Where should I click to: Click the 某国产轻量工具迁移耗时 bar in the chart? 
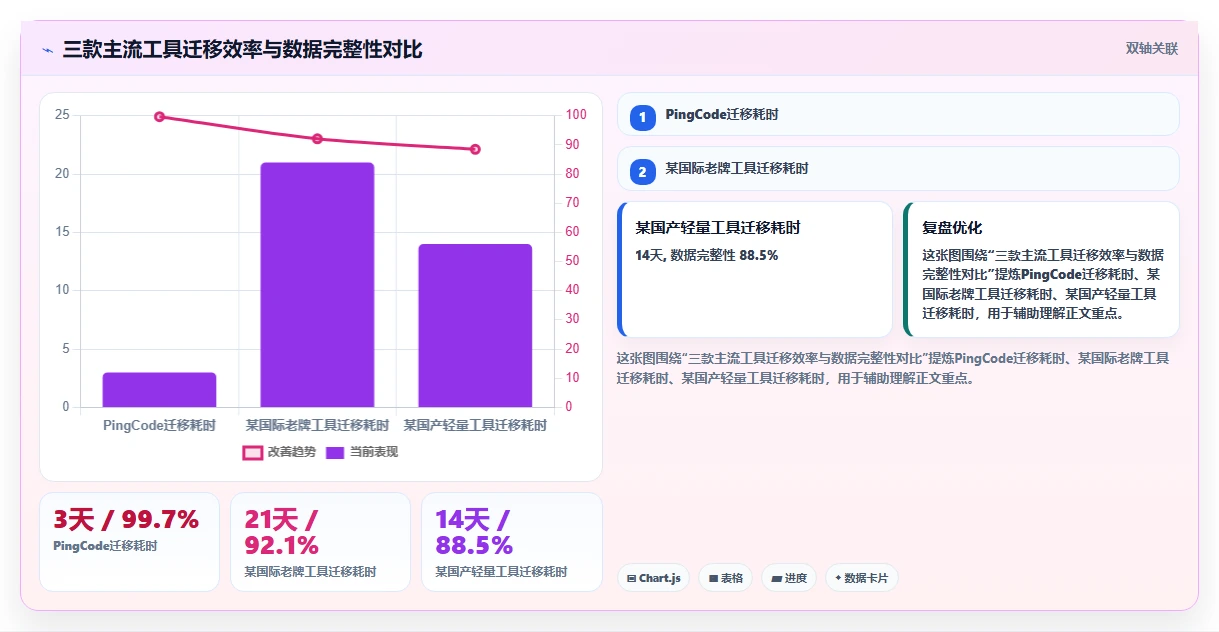(x=475, y=326)
